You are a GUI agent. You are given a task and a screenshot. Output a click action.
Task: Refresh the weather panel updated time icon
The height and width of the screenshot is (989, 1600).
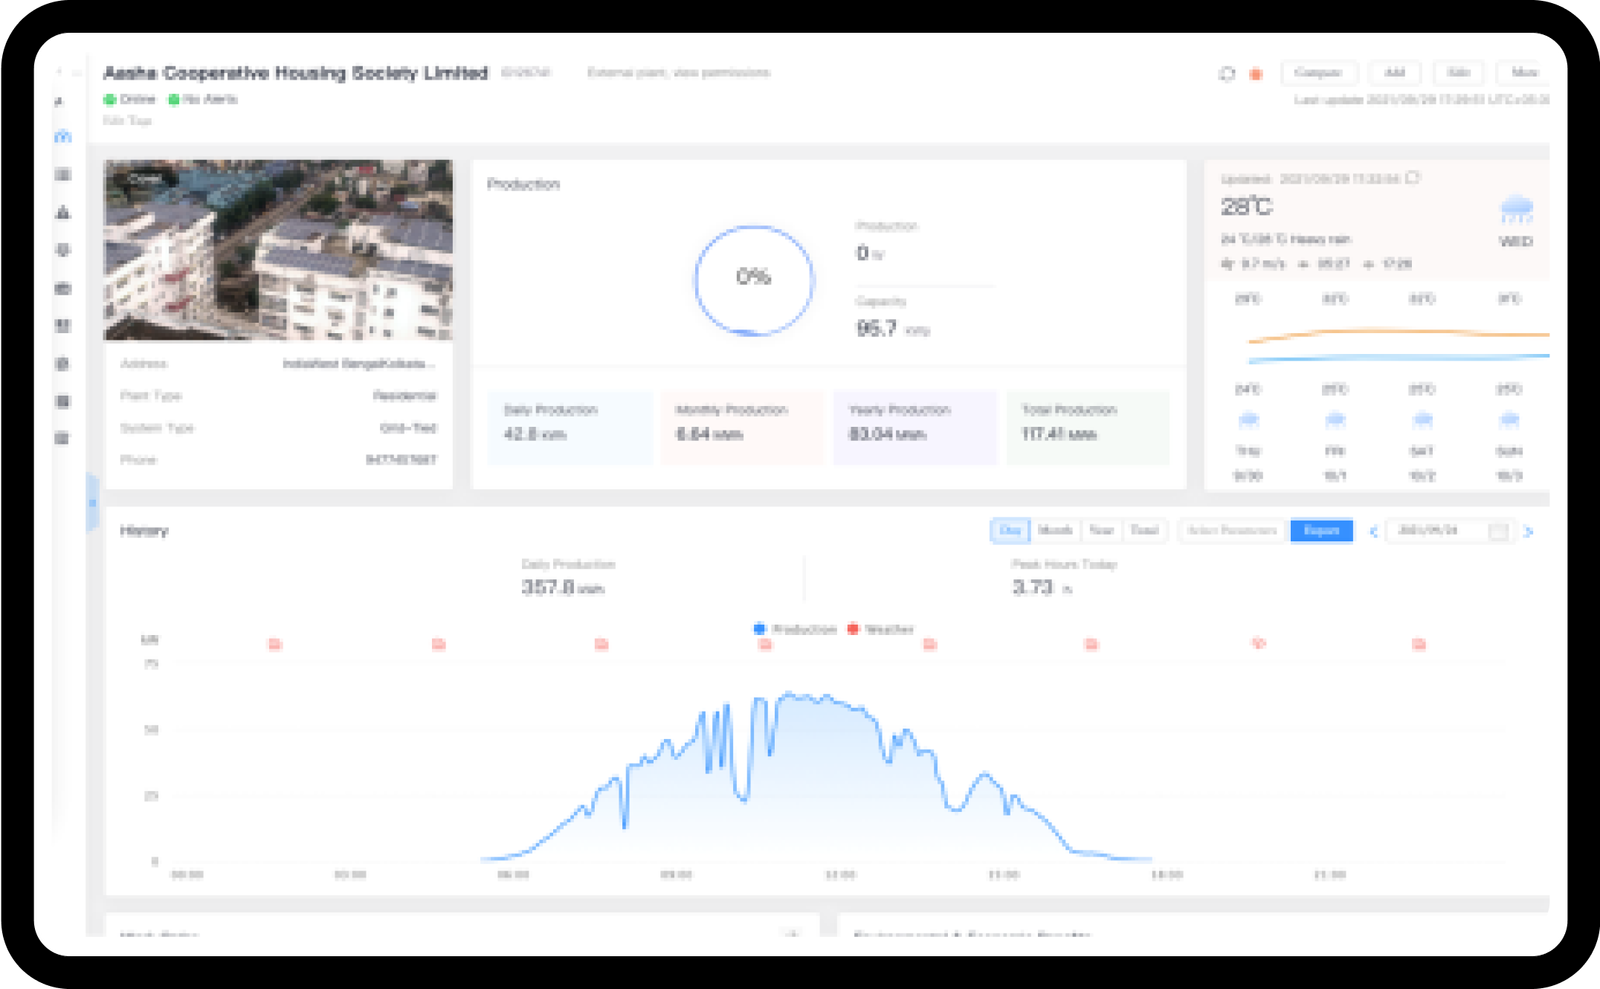[x=1413, y=178]
